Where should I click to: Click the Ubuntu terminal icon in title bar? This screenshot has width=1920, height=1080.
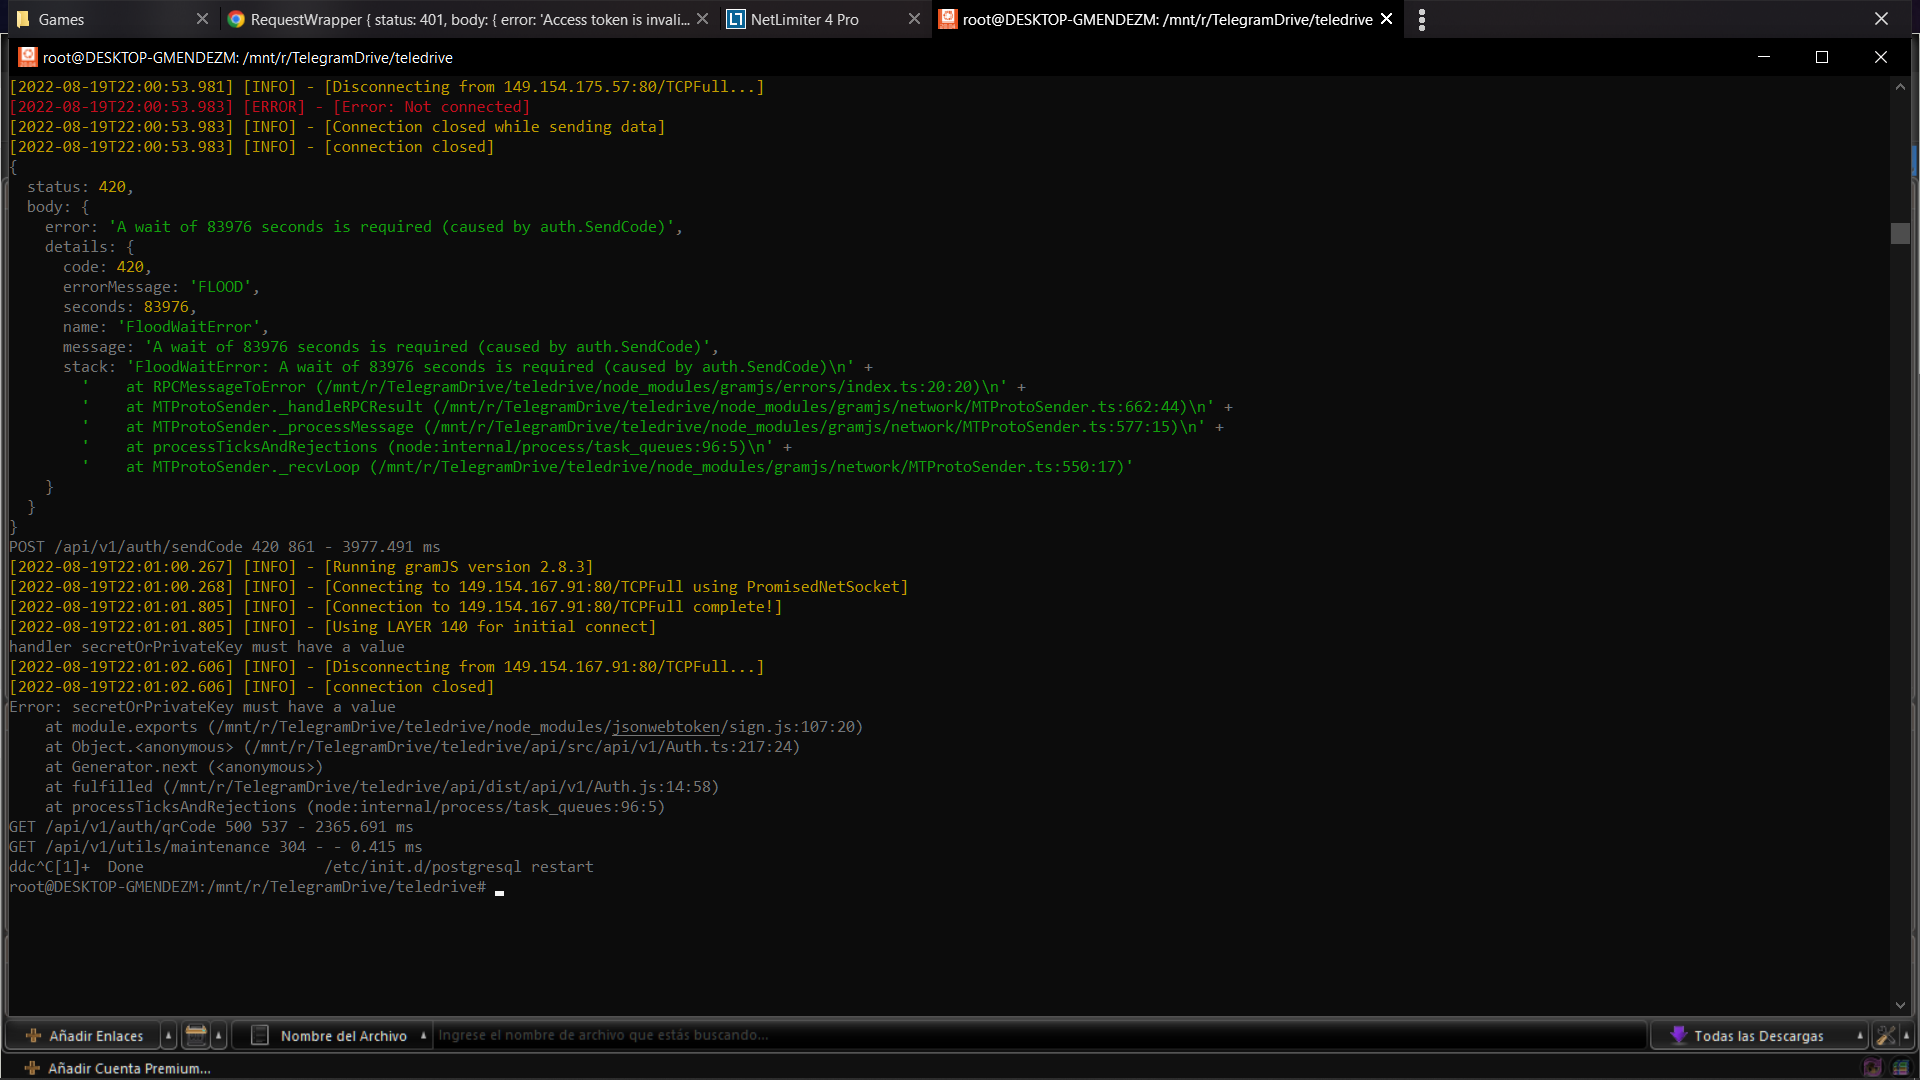[x=27, y=57]
